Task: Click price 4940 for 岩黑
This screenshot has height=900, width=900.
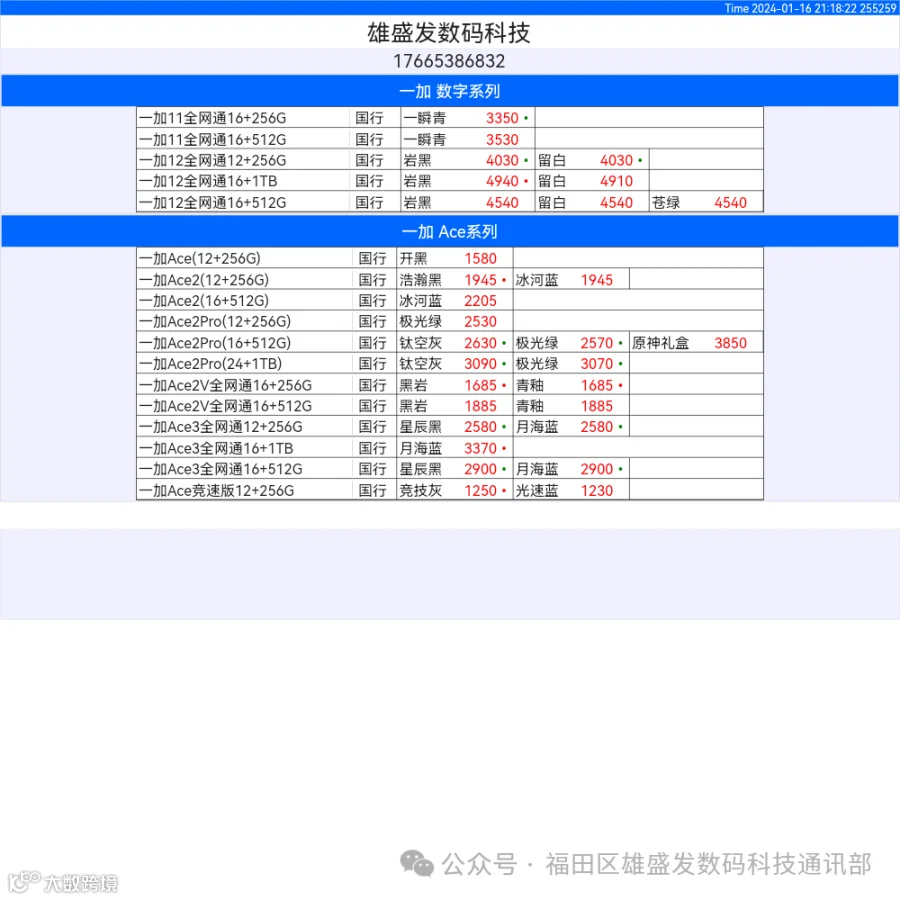Action: click(x=502, y=181)
